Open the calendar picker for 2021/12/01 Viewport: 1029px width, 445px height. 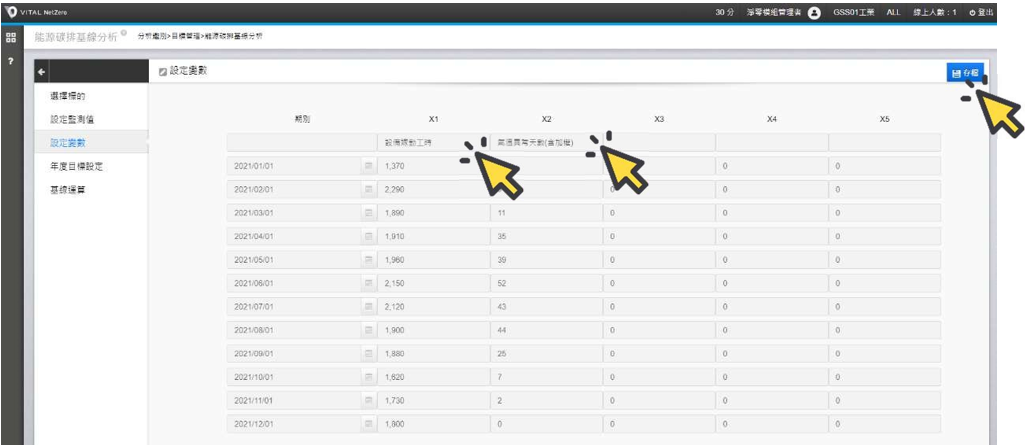(367, 425)
